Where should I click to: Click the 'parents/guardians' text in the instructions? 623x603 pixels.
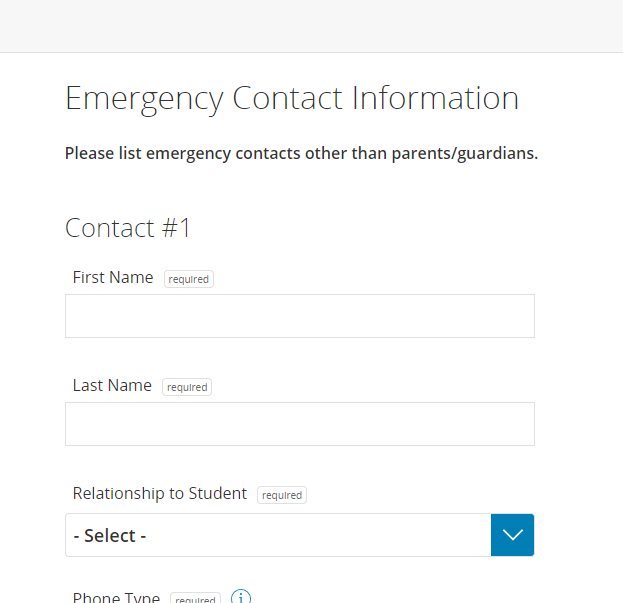coord(468,153)
